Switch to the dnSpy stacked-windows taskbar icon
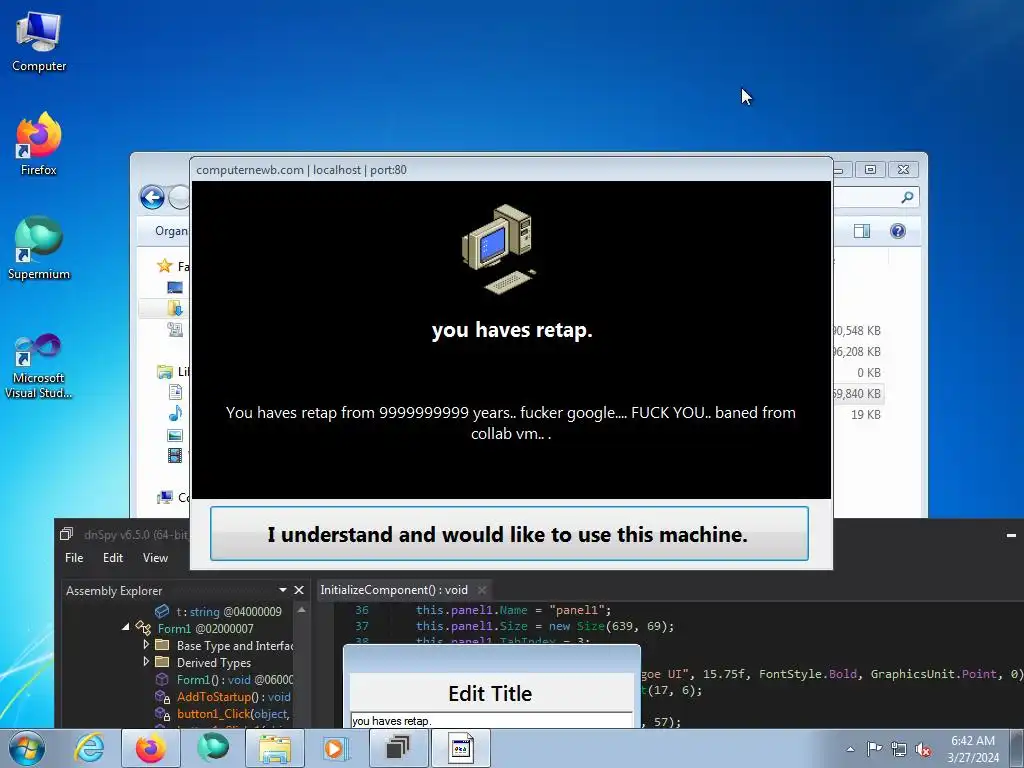 pyautogui.click(x=398, y=748)
